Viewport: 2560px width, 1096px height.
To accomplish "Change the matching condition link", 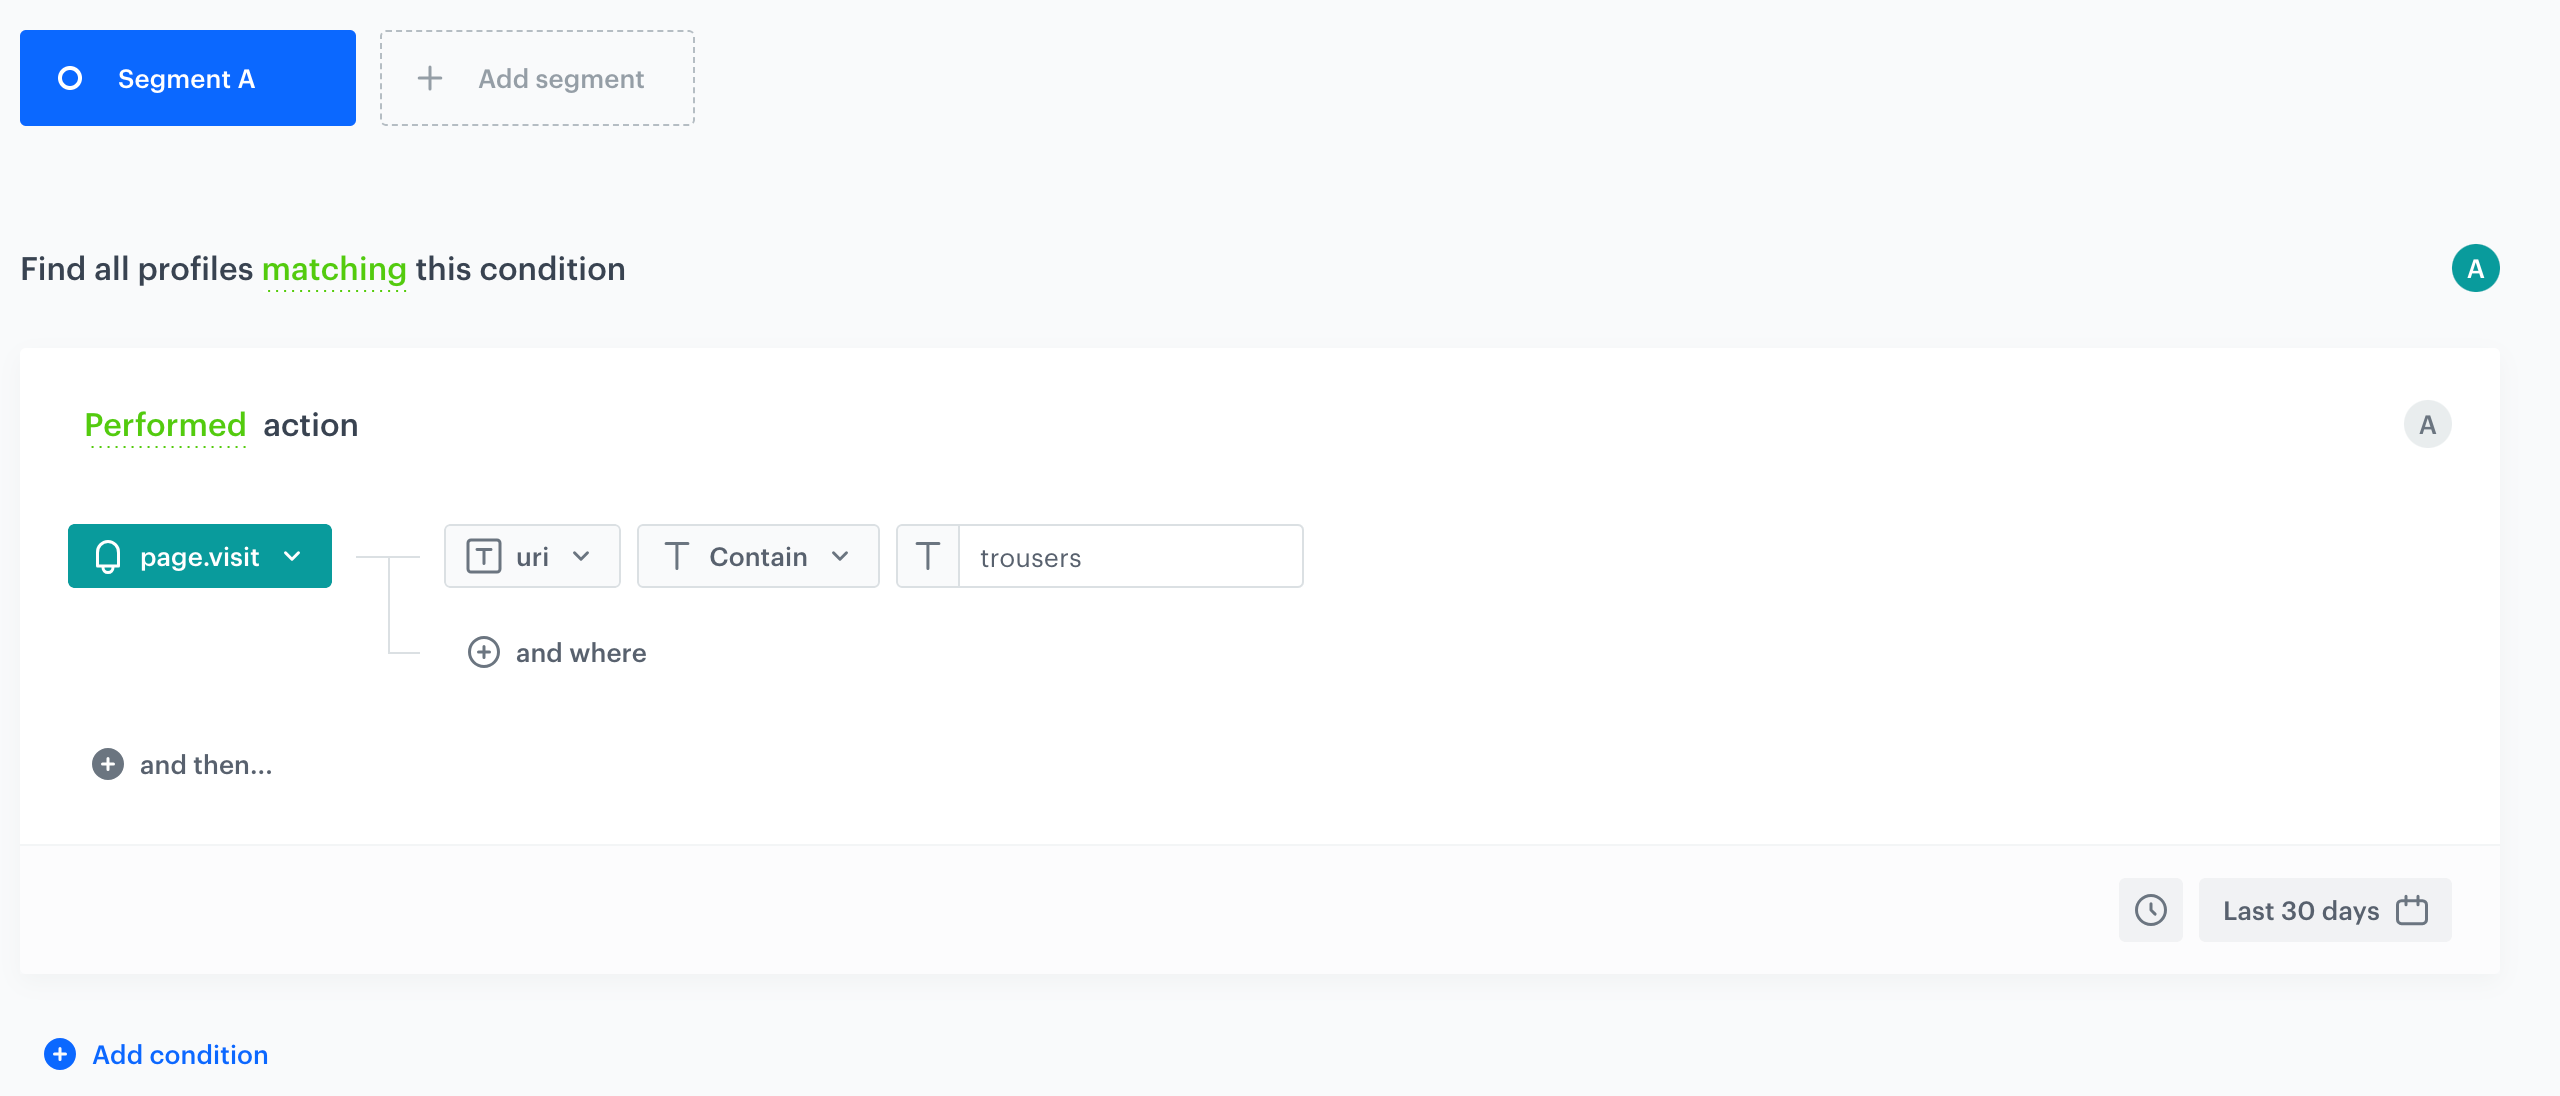I will (x=335, y=268).
